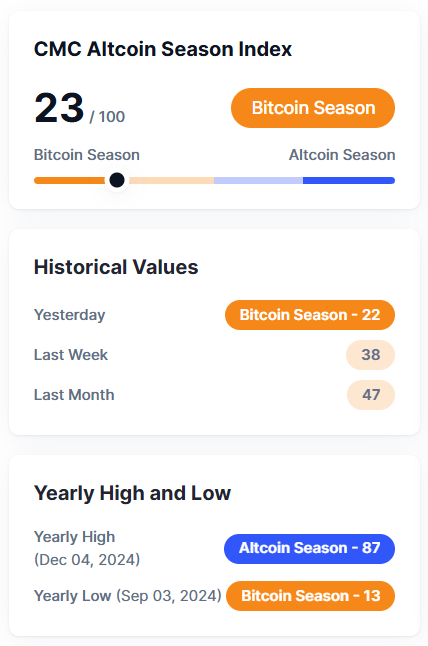
Task: Click the Yearly Low (Sep 03, 2024) label
Action: (x=128, y=596)
